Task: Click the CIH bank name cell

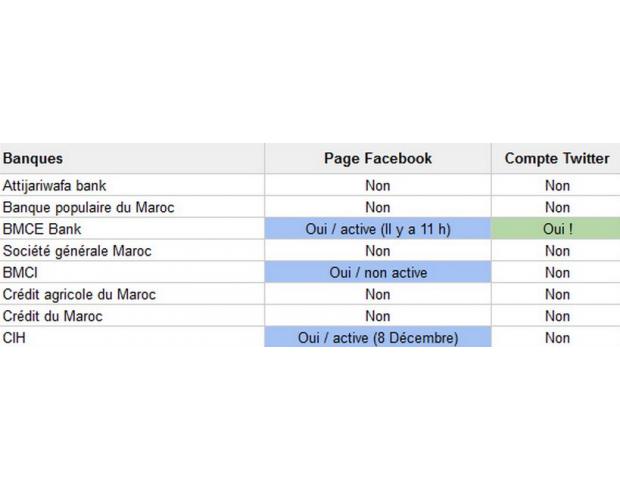Action: coord(16,338)
